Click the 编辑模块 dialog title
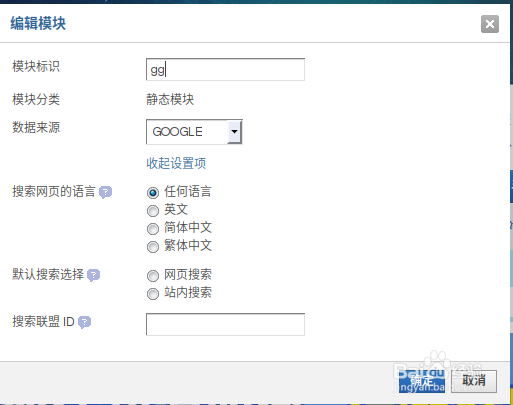 pyautogui.click(x=38, y=23)
